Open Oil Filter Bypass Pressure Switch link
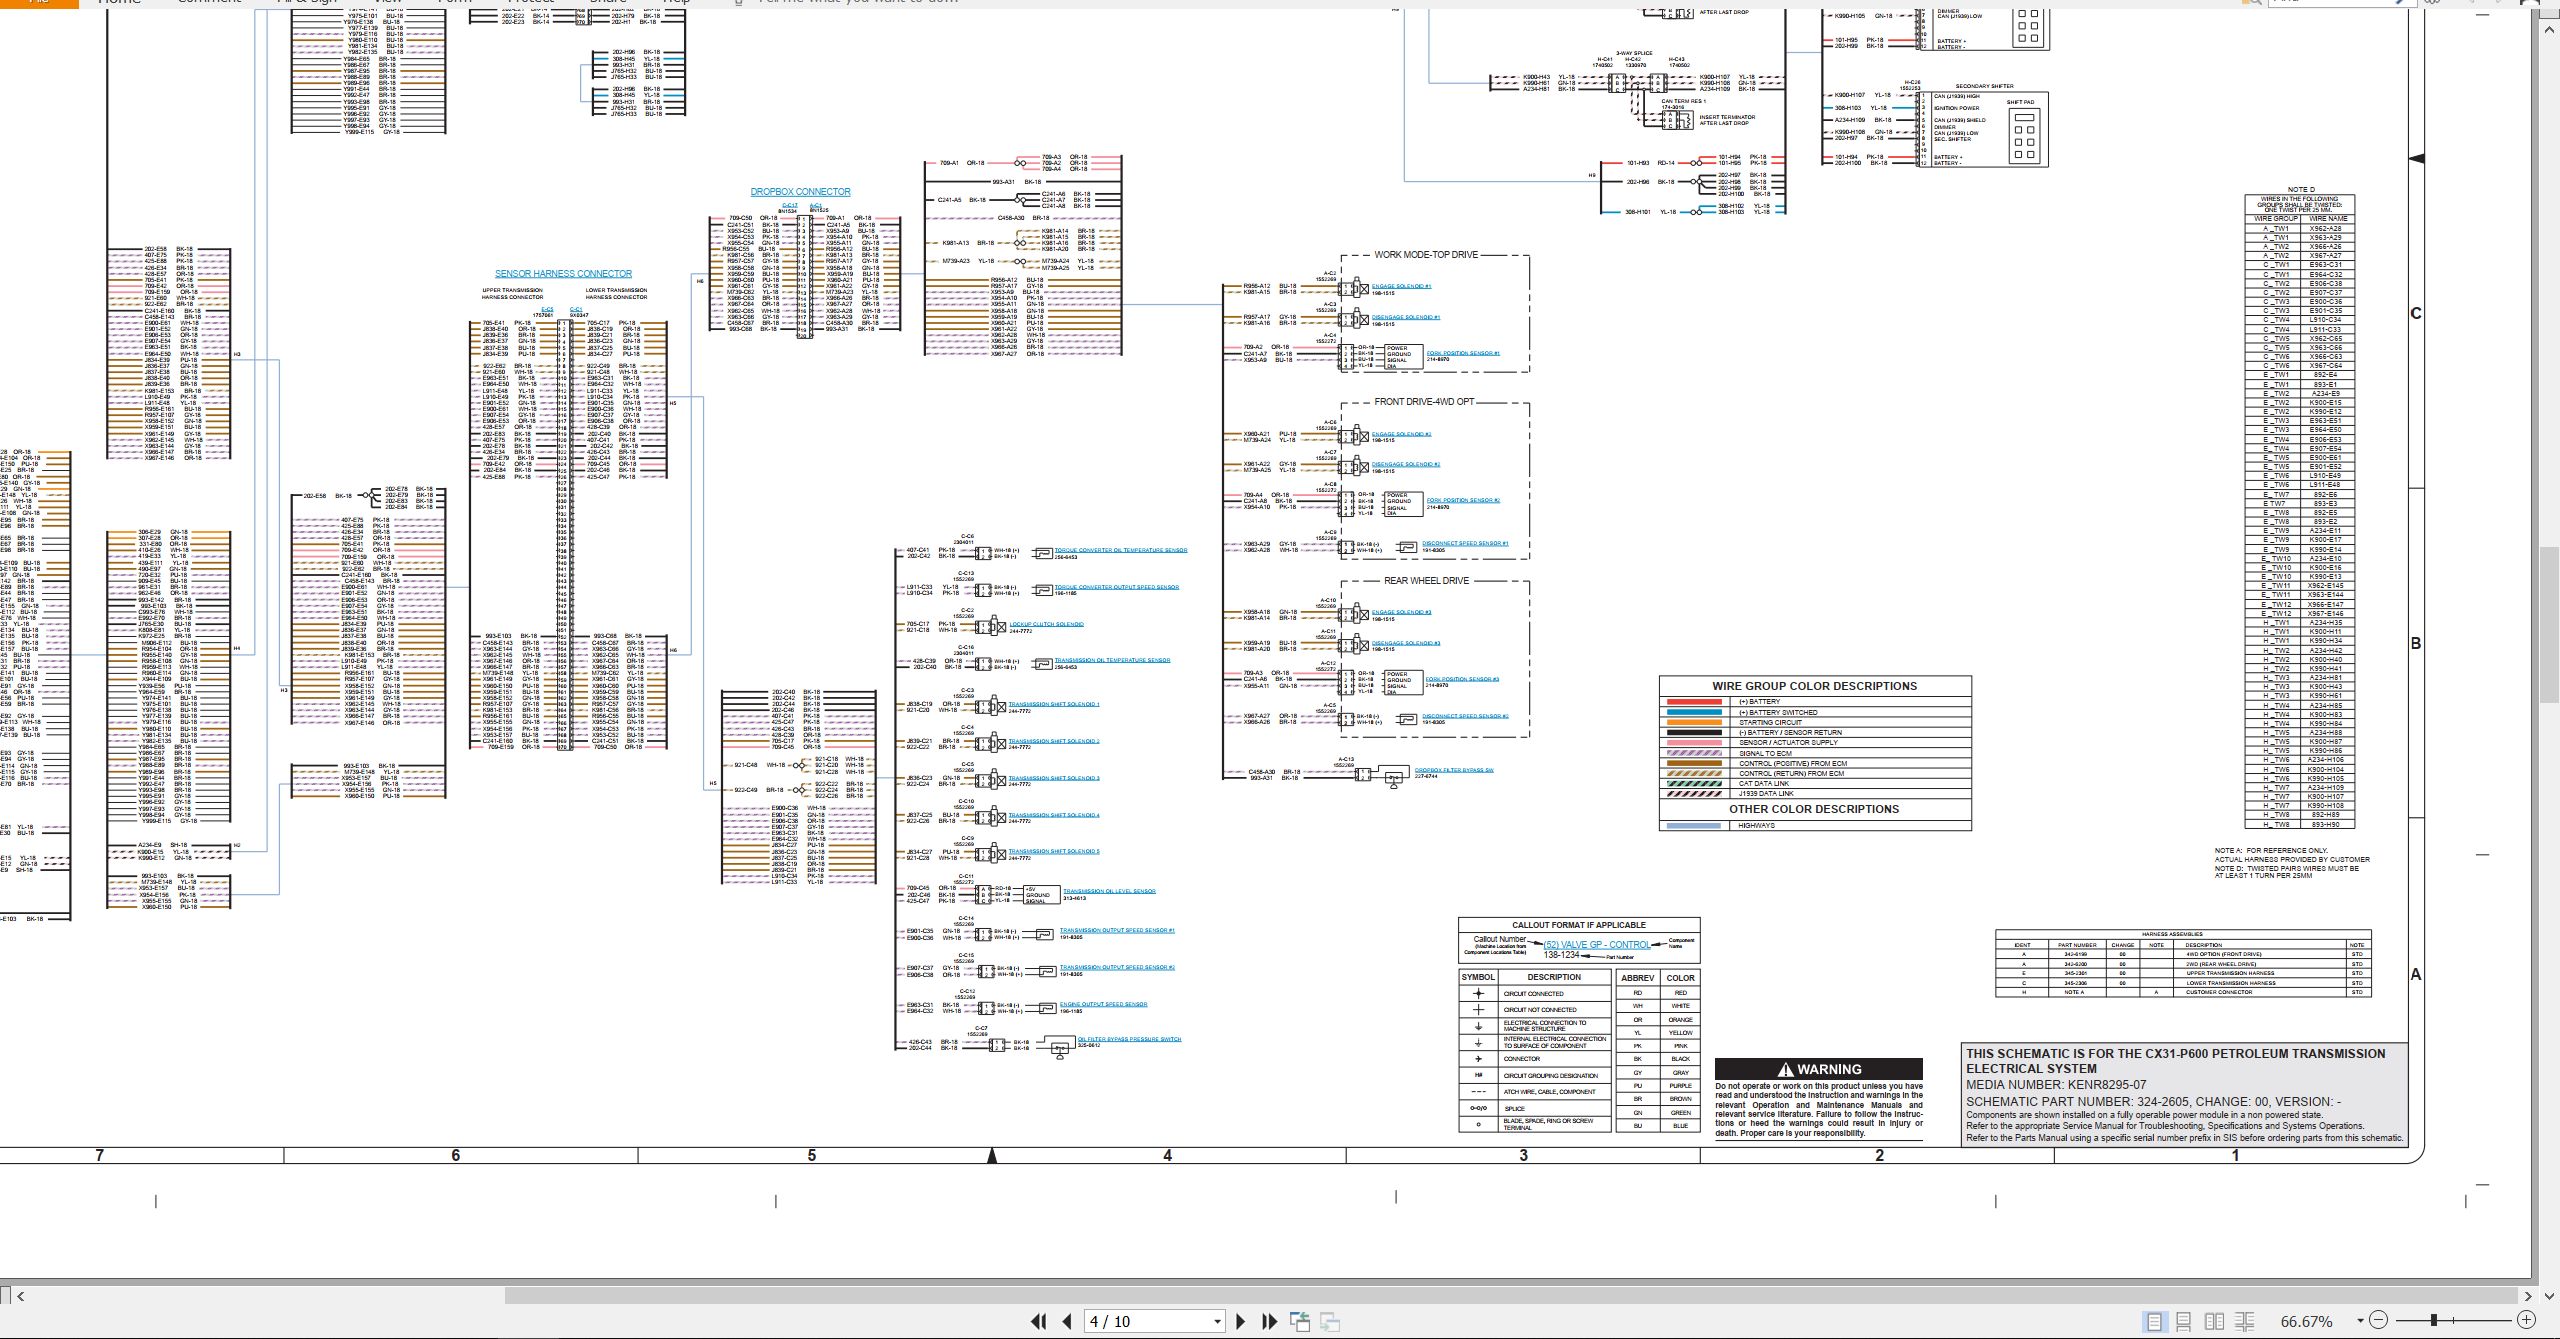 (x=1129, y=1039)
